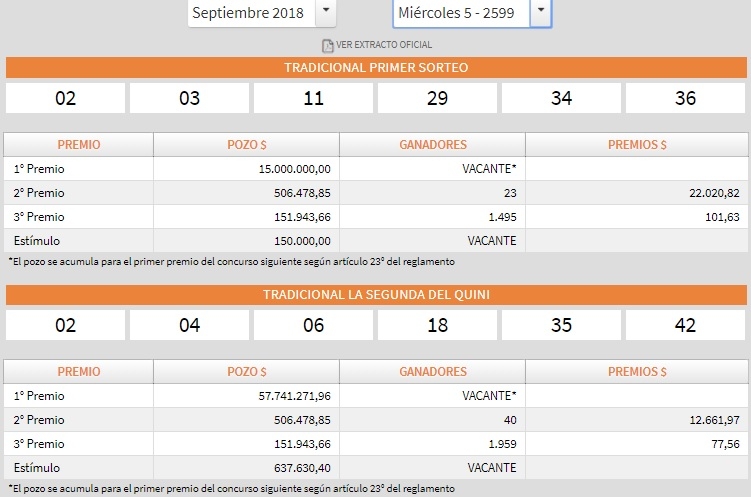The image size is (751, 497).
Task: Select number 29 in Primer Sorteo row
Action: 437,98
